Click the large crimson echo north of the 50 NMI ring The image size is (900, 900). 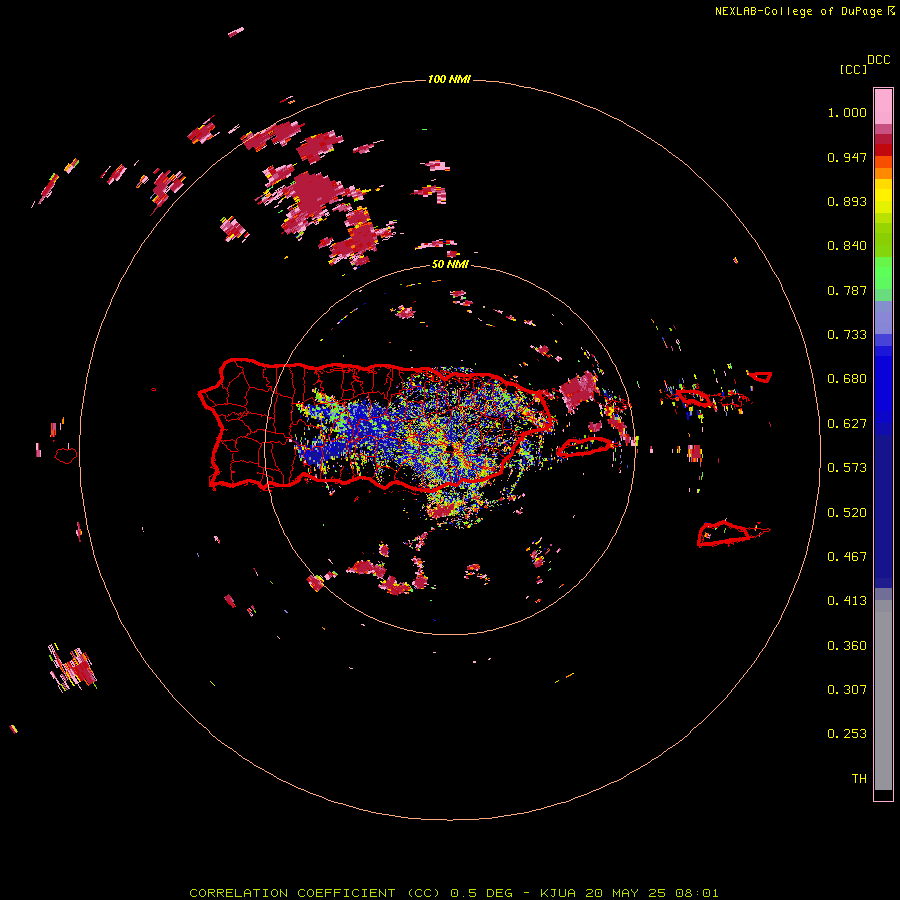point(313,195)
